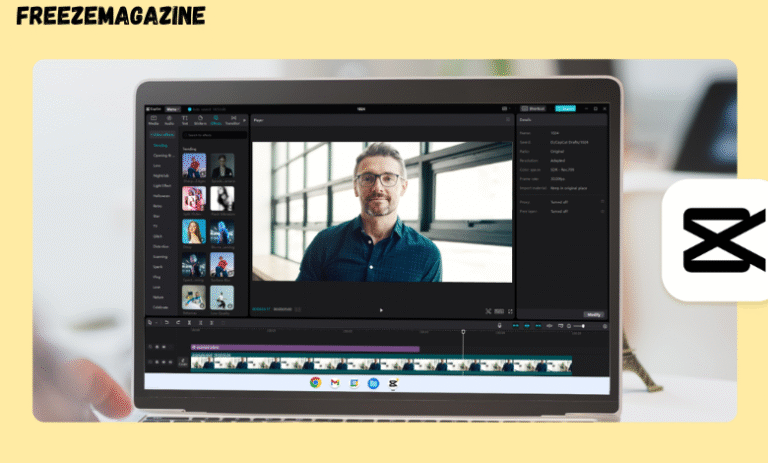Open Google Chrome from the shelf
Viewport: 768px width, 463px height.
[315, 383]
